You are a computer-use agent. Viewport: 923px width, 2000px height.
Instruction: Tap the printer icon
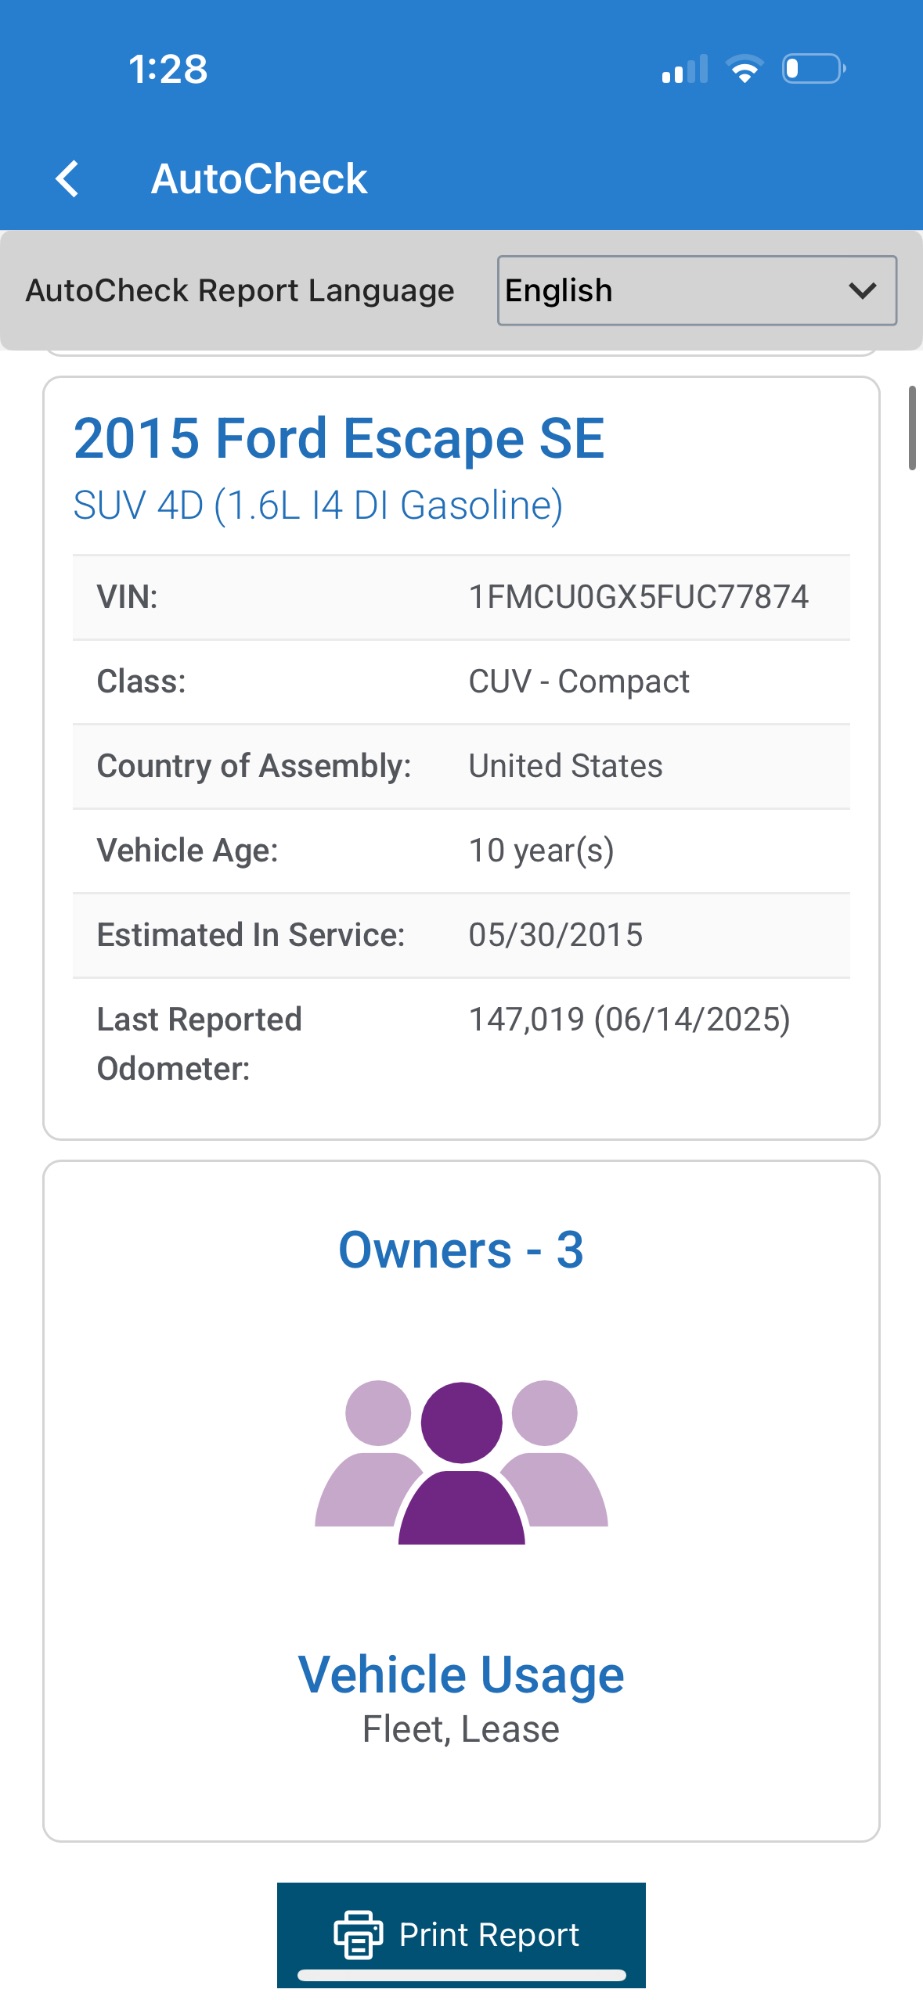click(x=357, y=1934)
